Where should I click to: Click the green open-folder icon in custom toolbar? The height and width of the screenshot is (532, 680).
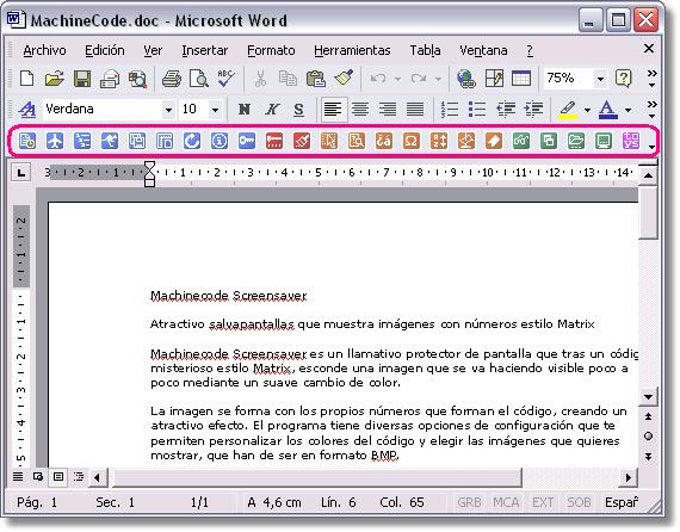tap(576, 141)
